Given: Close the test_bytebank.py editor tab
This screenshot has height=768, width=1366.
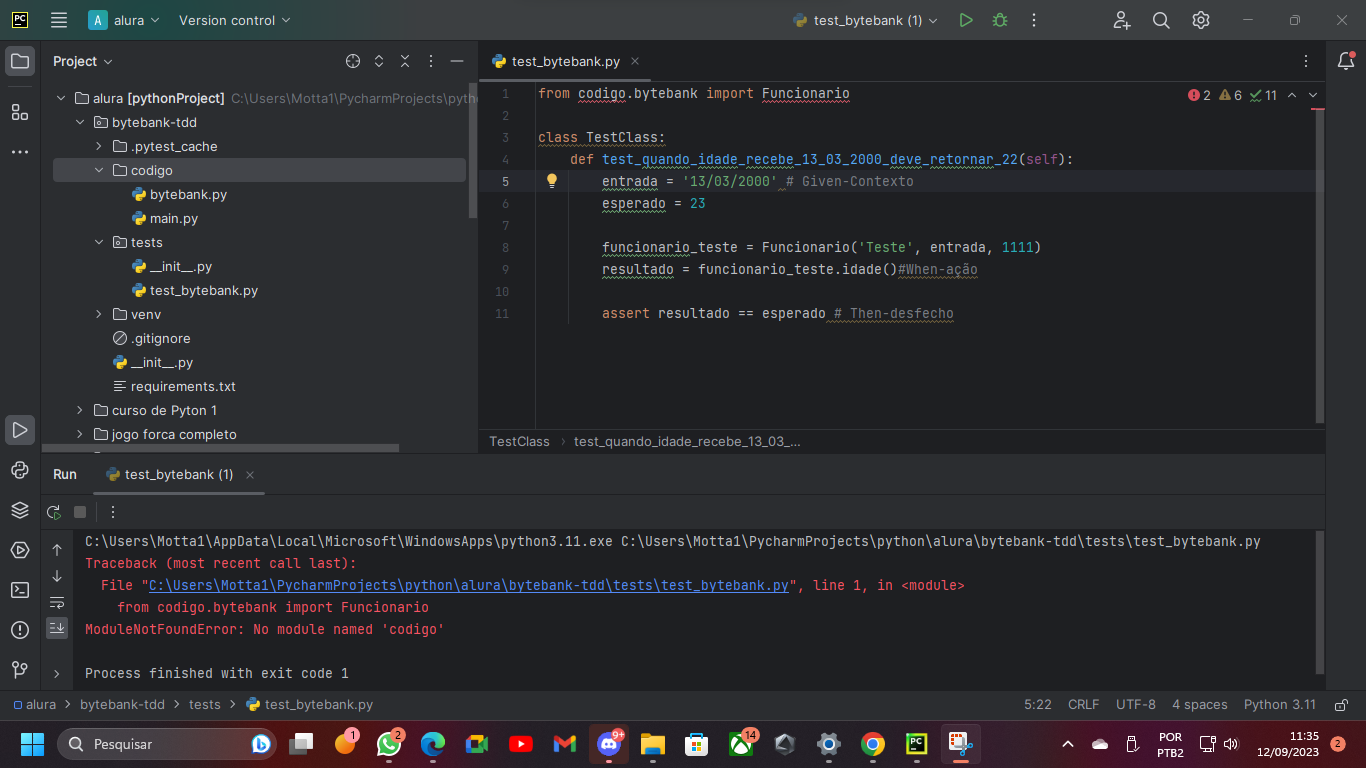Looking at the screenshot, I should 635,61.
